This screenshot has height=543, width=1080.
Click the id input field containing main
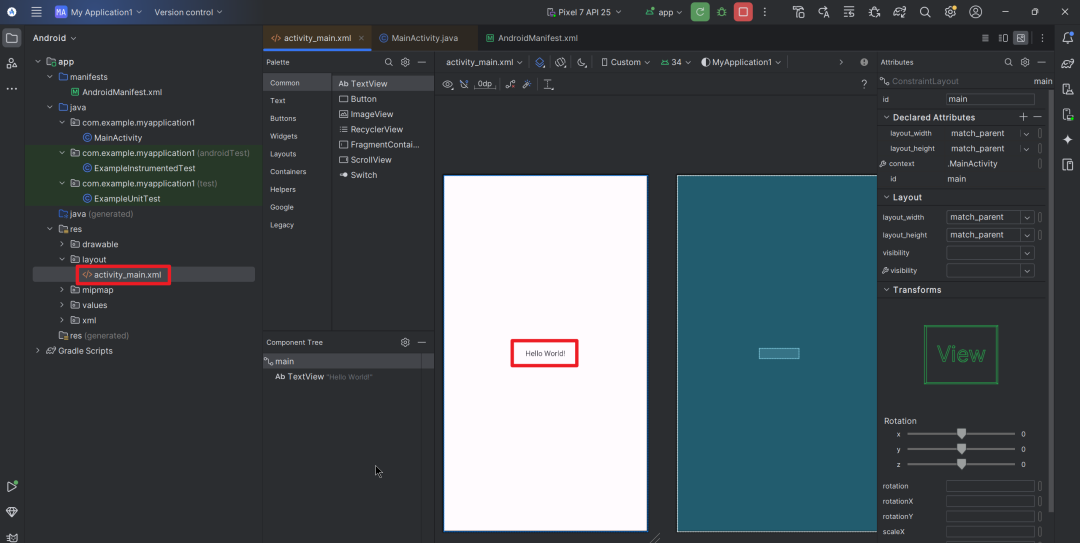(990, 99)
